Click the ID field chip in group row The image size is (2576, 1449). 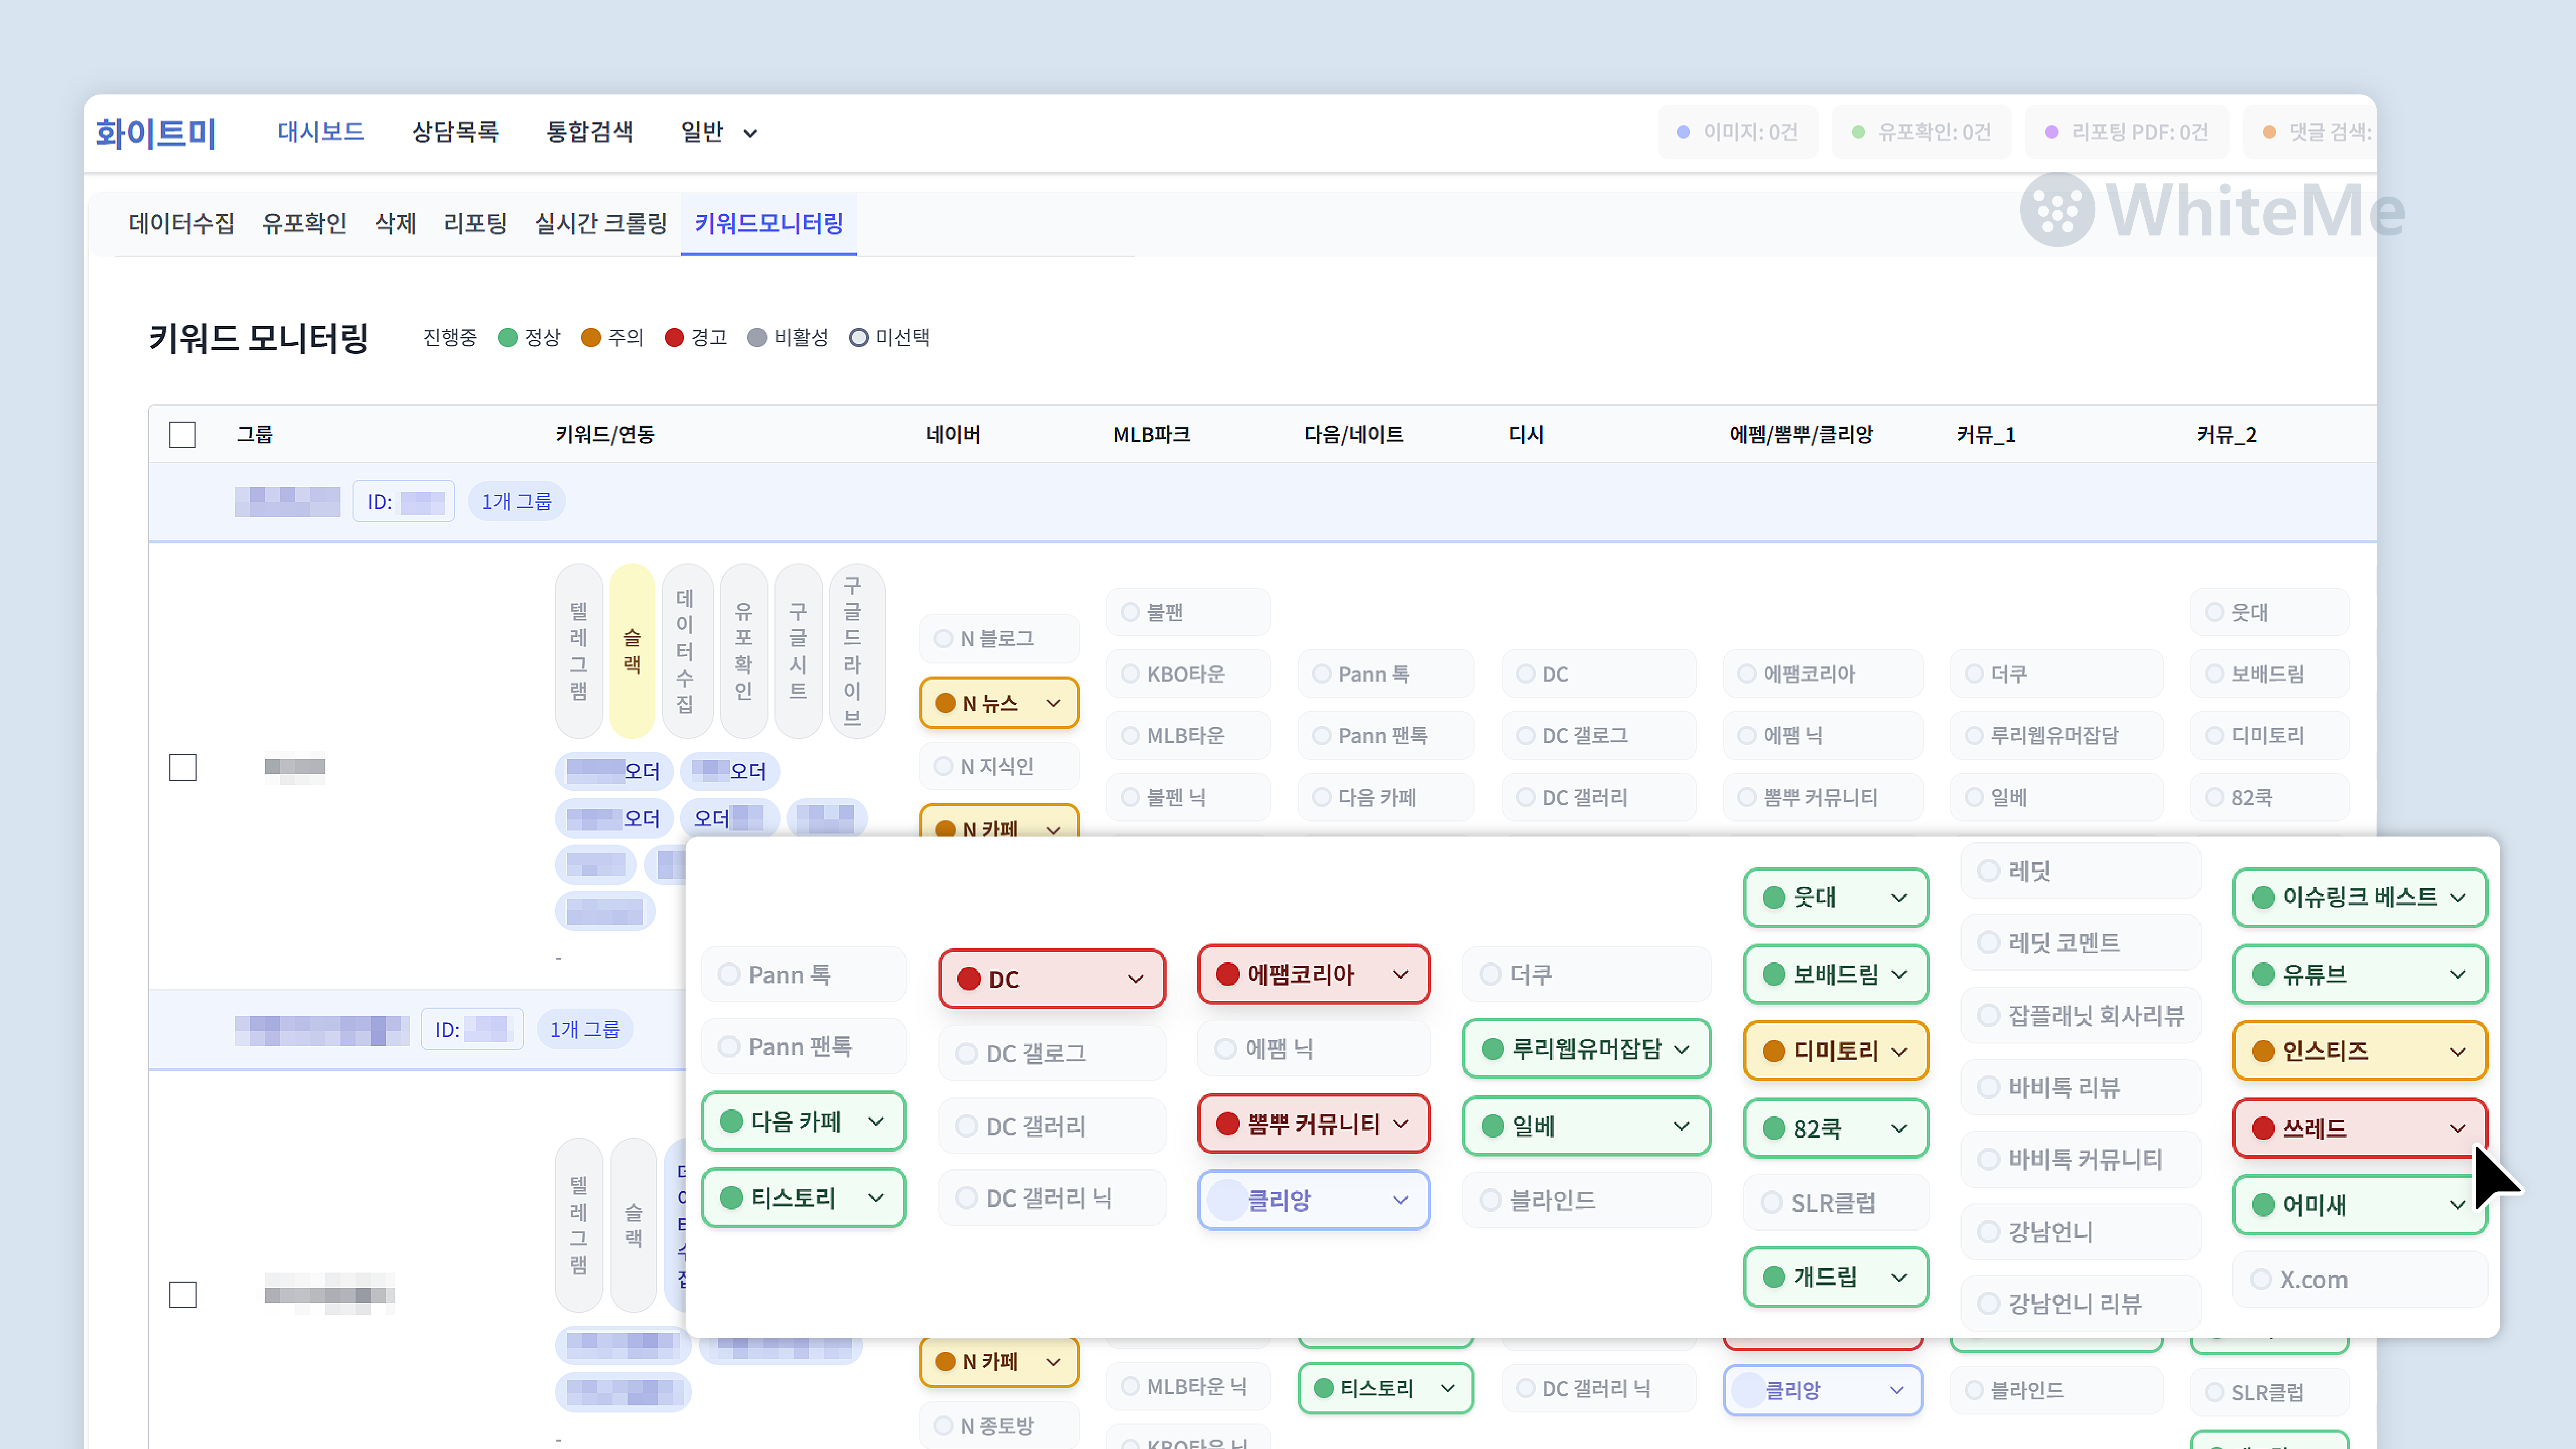click(x=403, y=501)
